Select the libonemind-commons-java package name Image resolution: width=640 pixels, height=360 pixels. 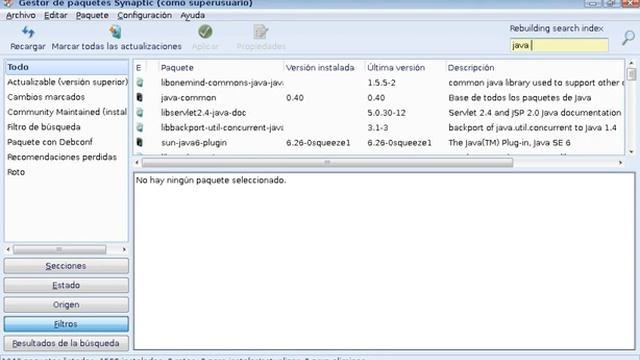(222, 83)
